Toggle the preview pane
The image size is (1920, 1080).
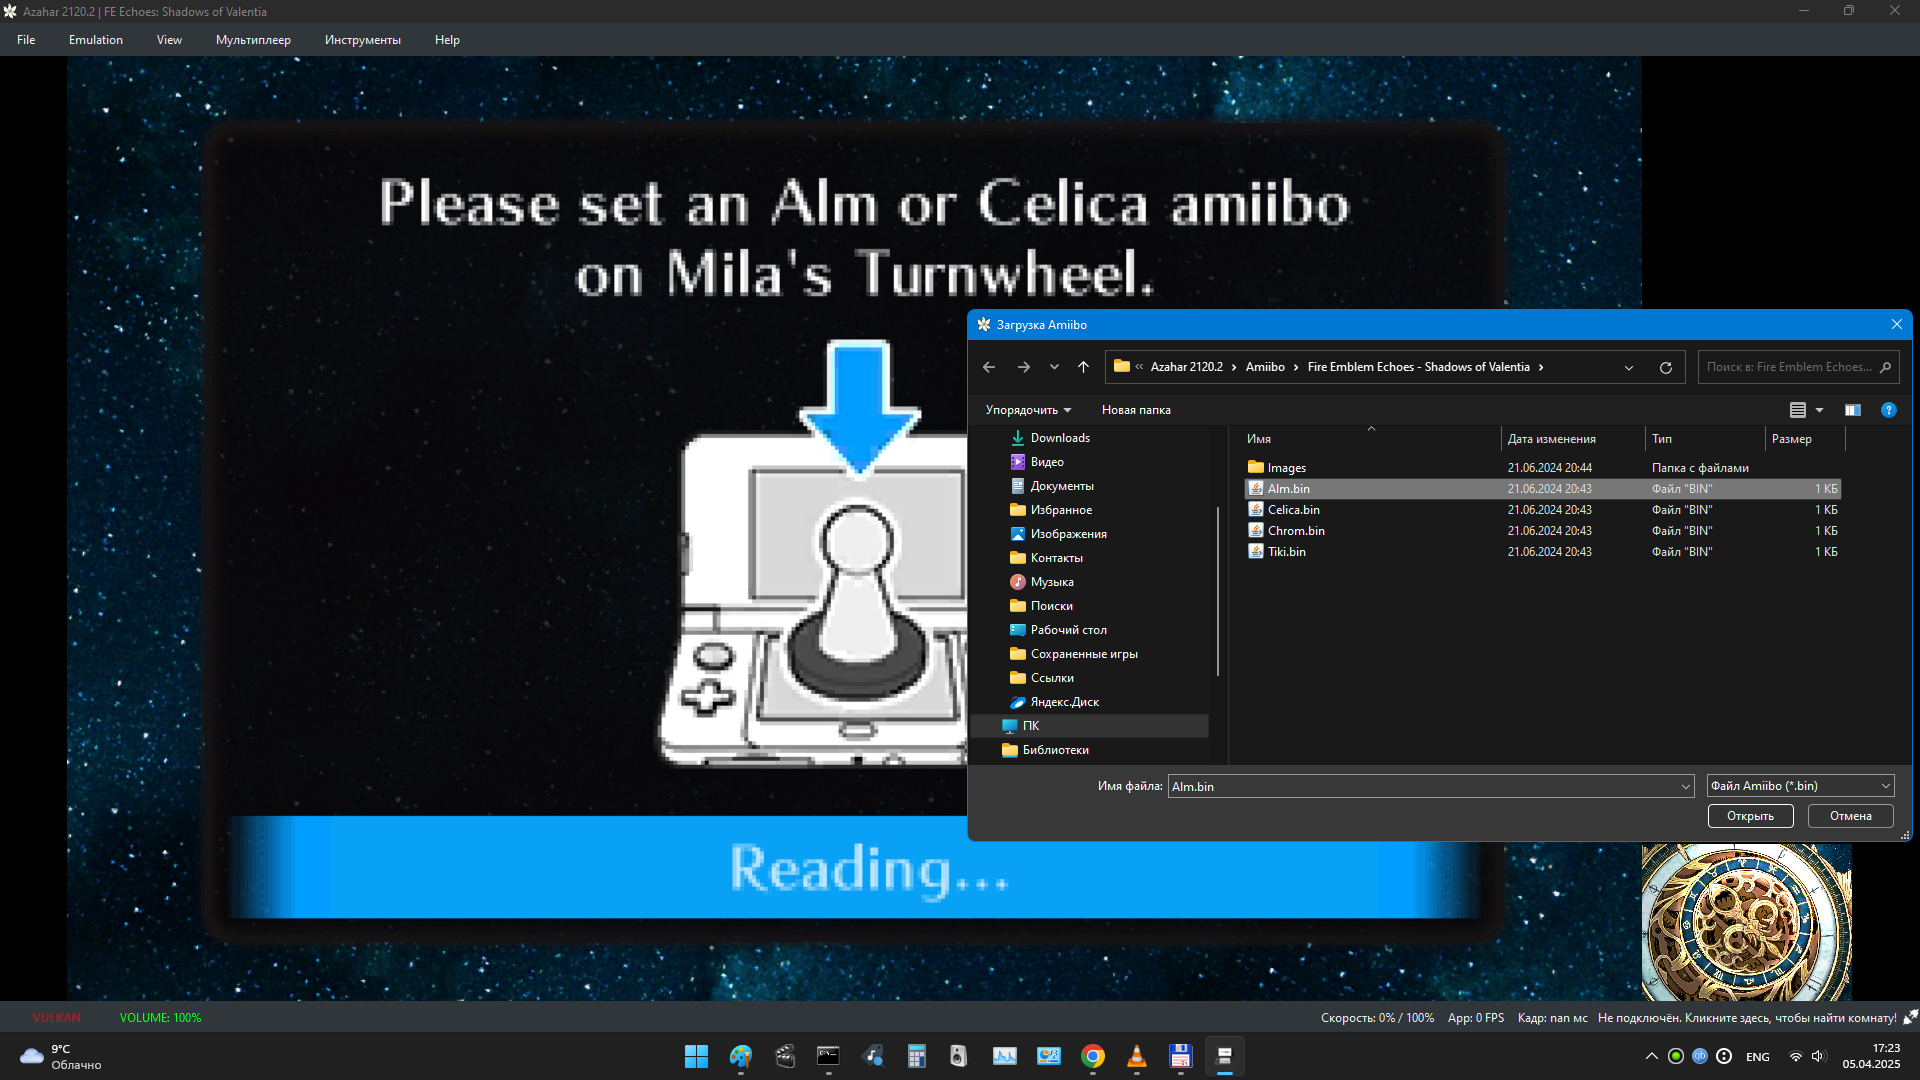tap(1853, 410)
